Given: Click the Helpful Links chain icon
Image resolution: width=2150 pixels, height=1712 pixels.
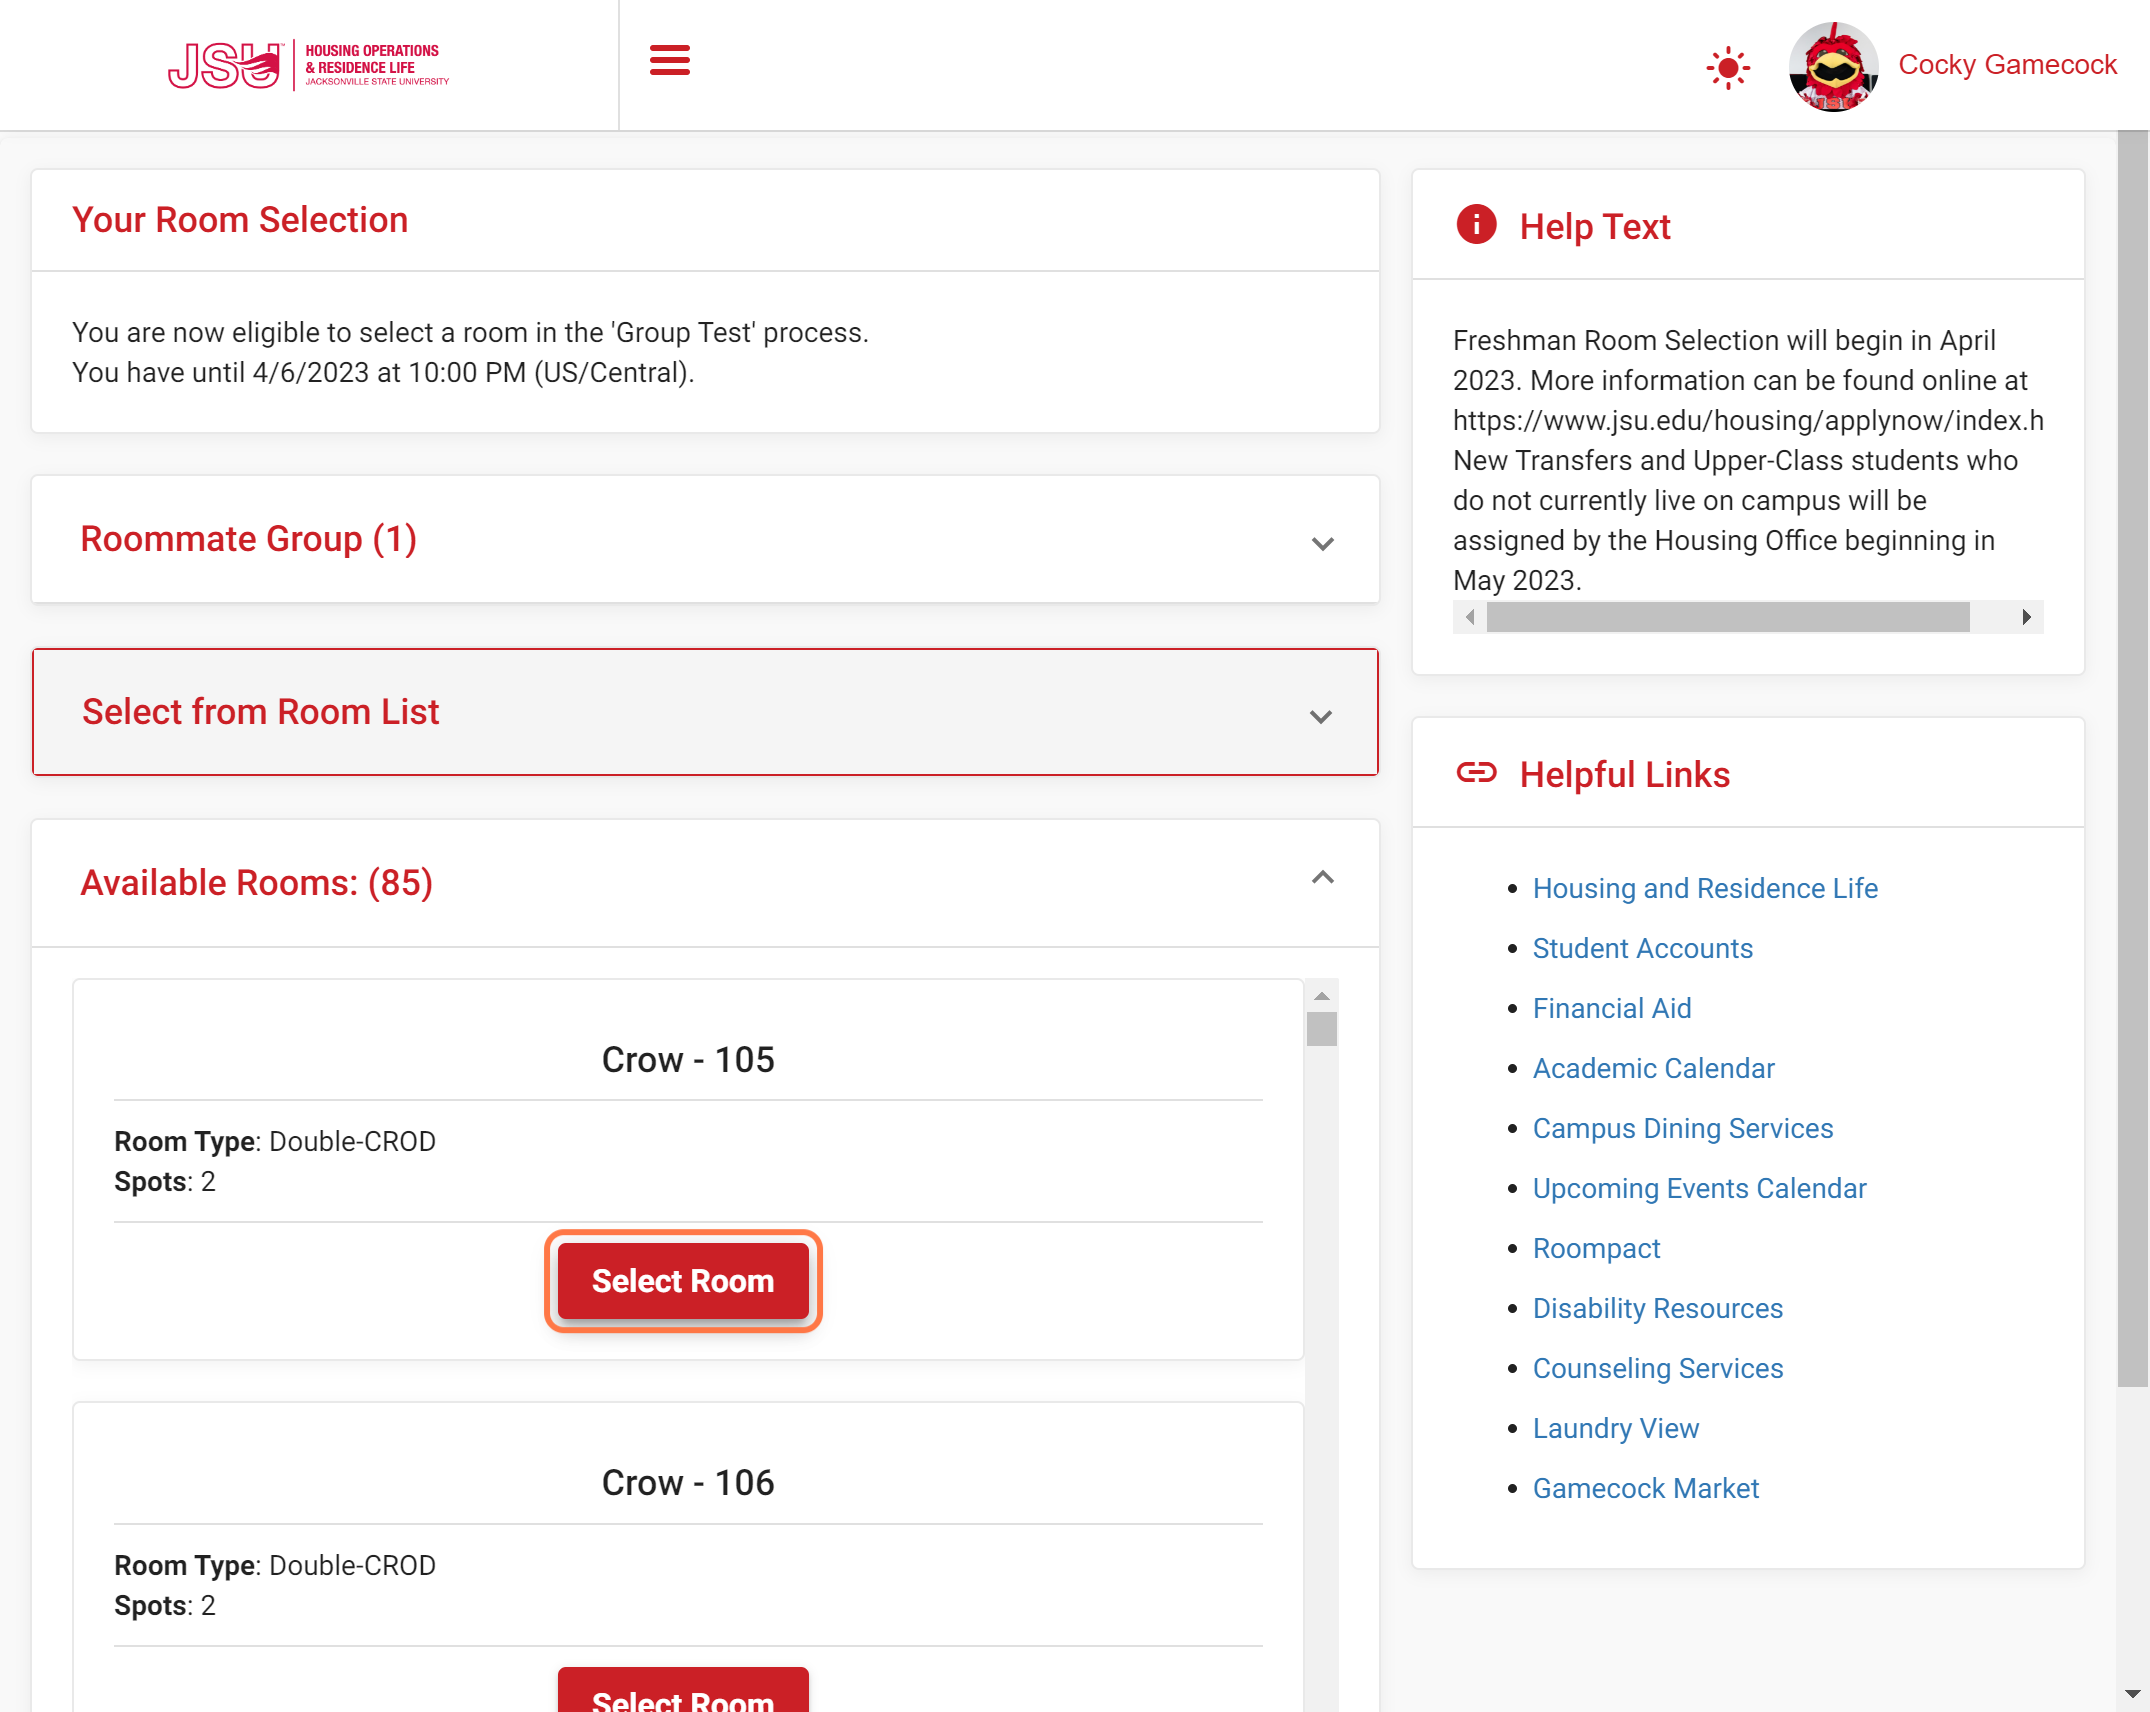Looking at the screenshot, I should point(1476,772).
